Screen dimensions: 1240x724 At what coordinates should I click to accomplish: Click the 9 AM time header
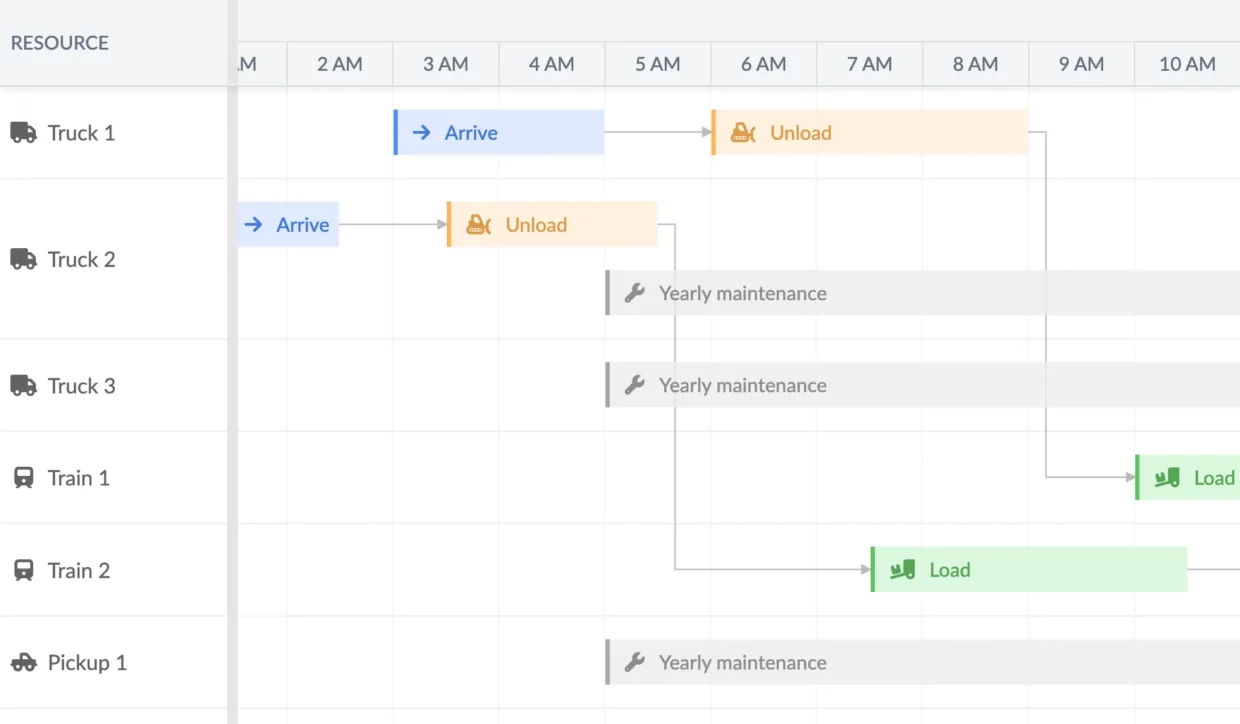click(1081, 64)
